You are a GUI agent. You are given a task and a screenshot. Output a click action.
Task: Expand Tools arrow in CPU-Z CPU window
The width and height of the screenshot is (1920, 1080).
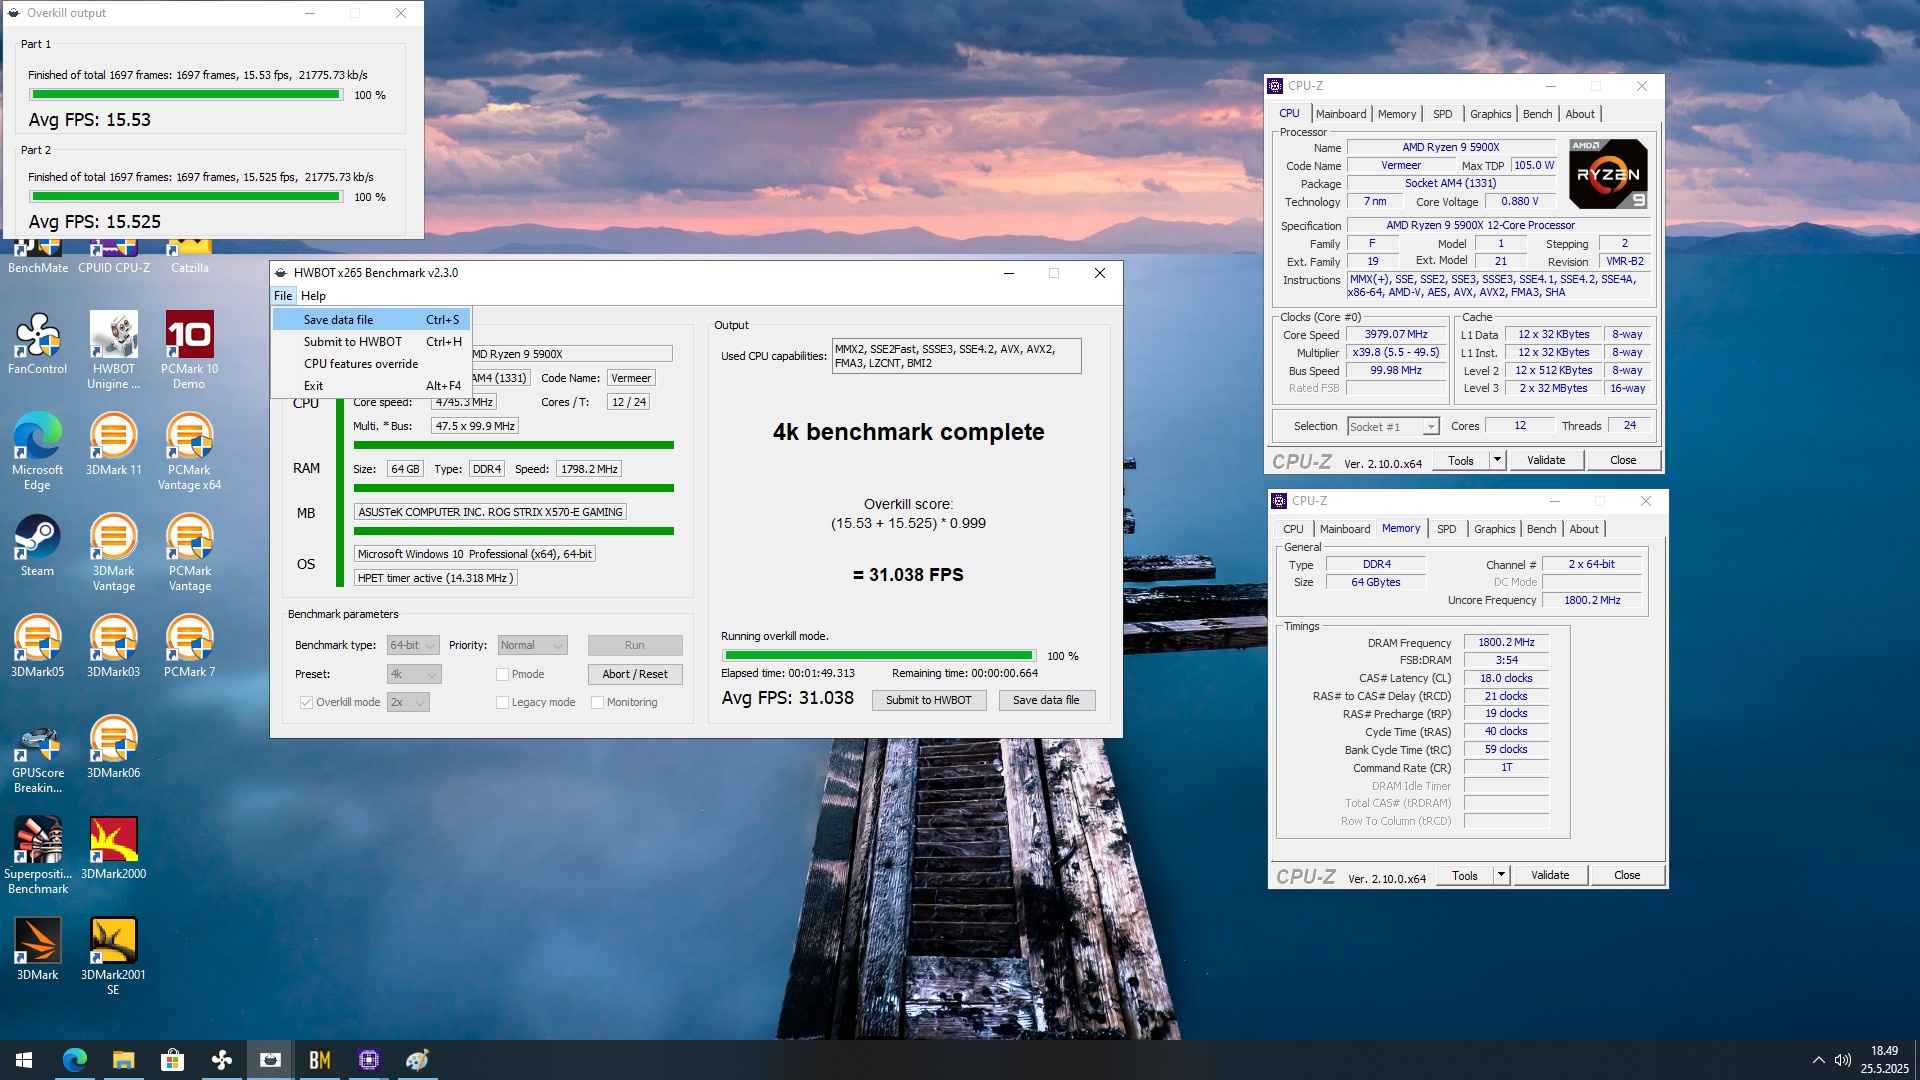1497,460
